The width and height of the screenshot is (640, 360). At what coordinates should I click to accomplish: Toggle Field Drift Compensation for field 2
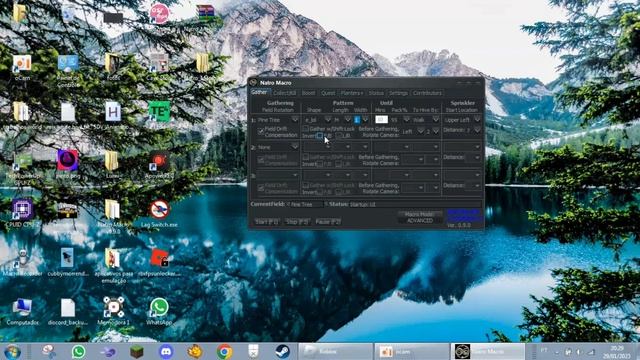(x=261, y=160)
